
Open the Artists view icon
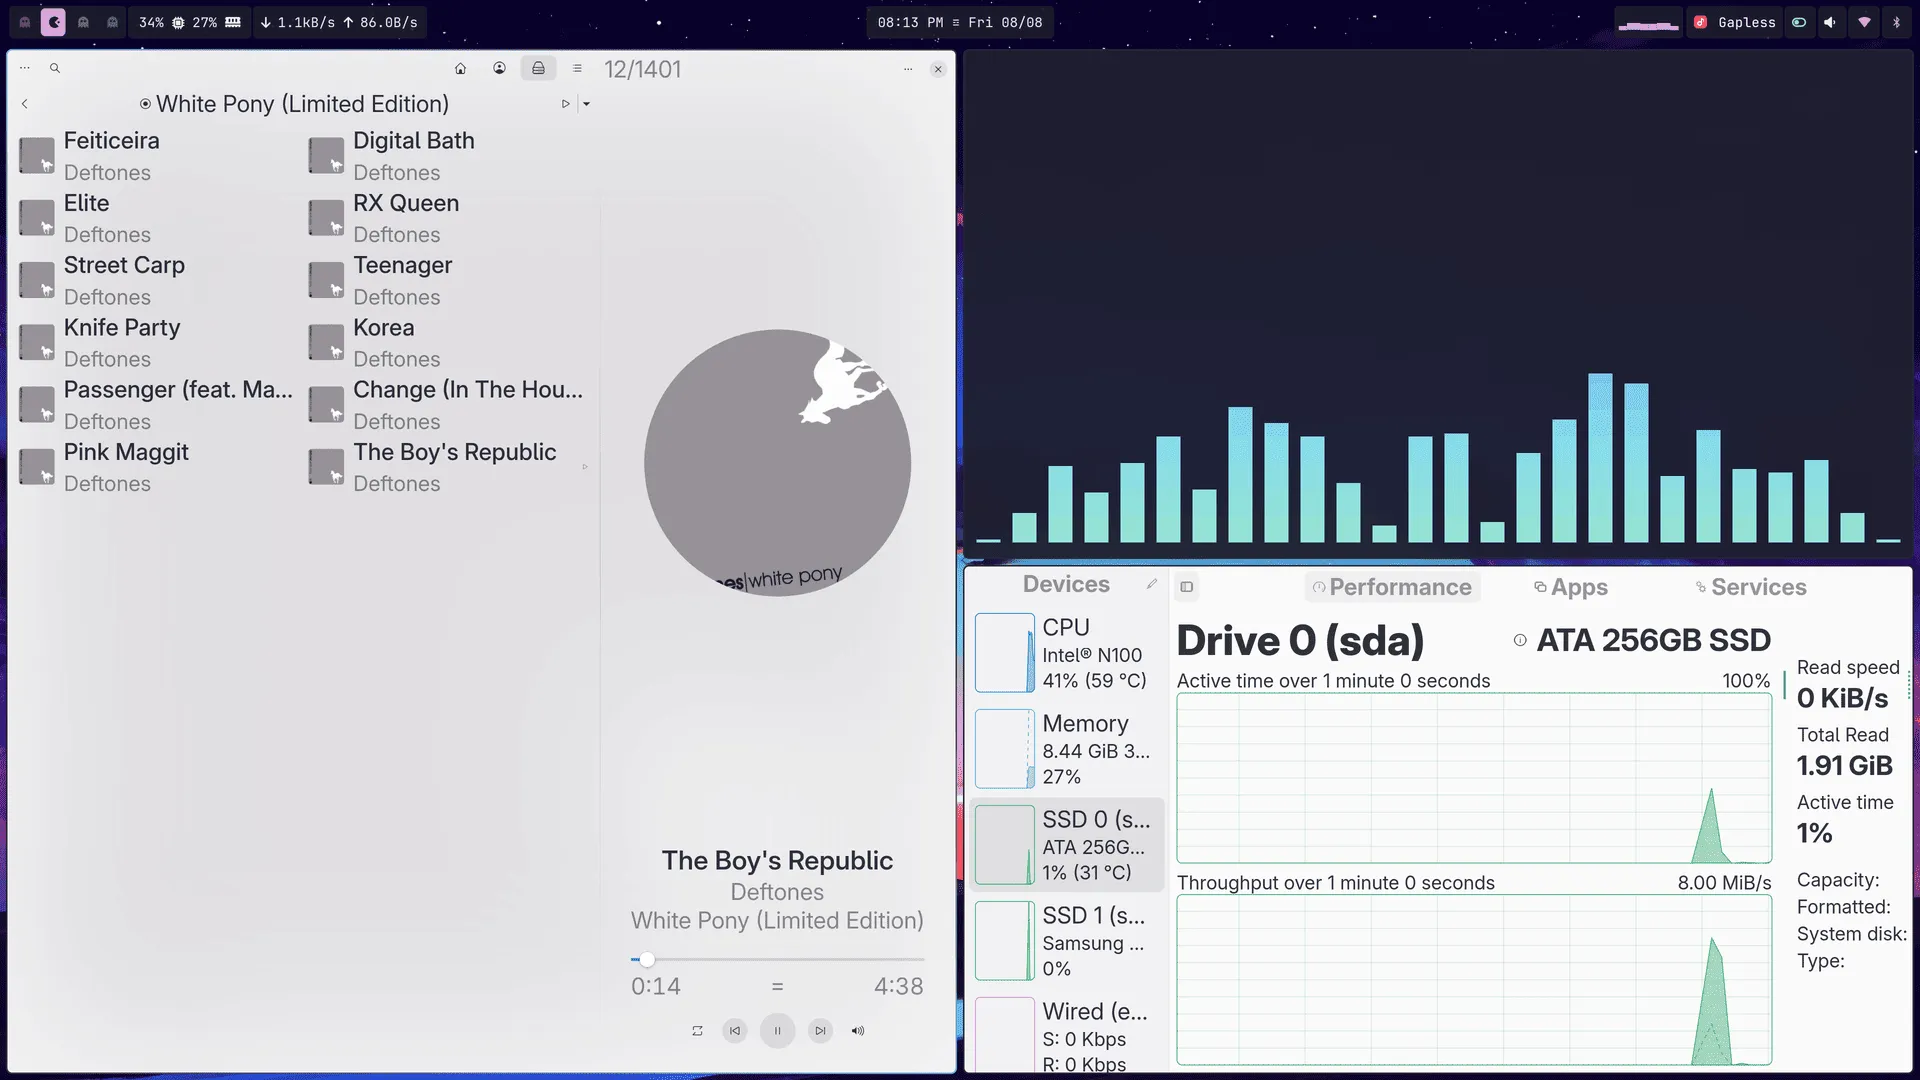pos(499,68)
